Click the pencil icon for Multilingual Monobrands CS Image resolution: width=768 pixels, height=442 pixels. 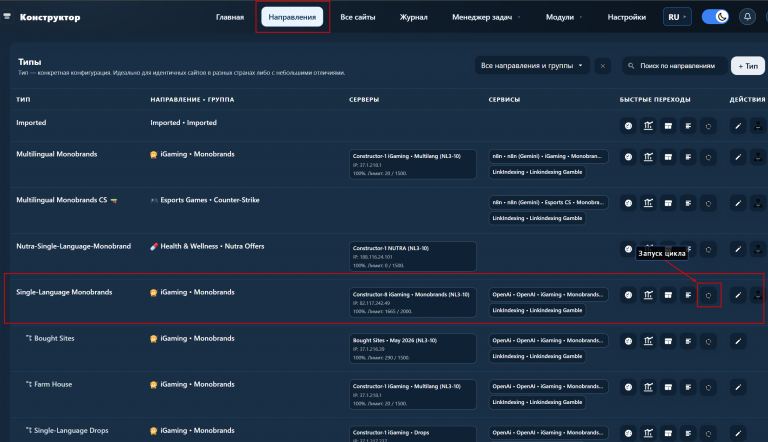pyautogui.click(x=738, y=203)
